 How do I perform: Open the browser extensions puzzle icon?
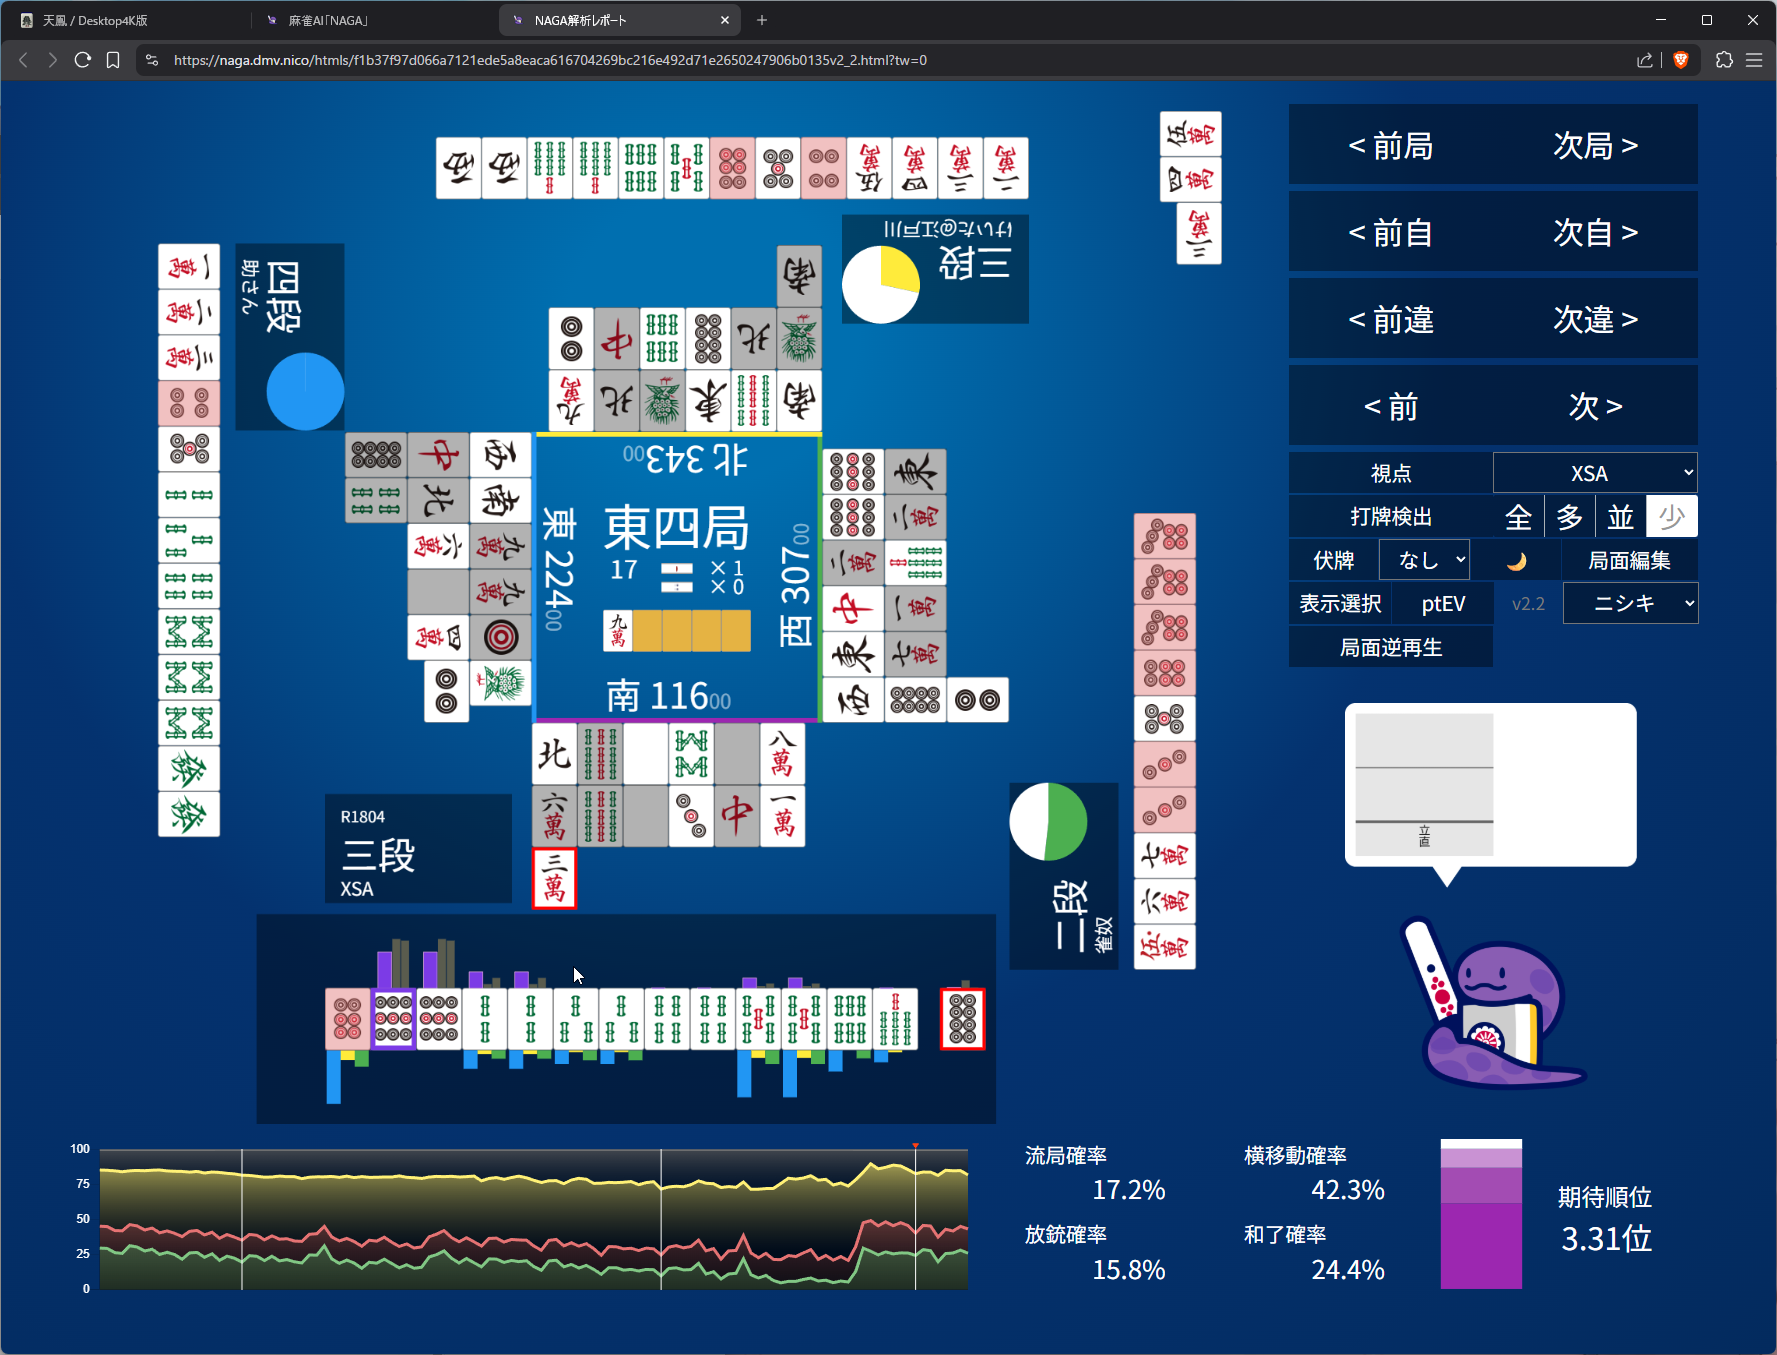pos(1724,60)
